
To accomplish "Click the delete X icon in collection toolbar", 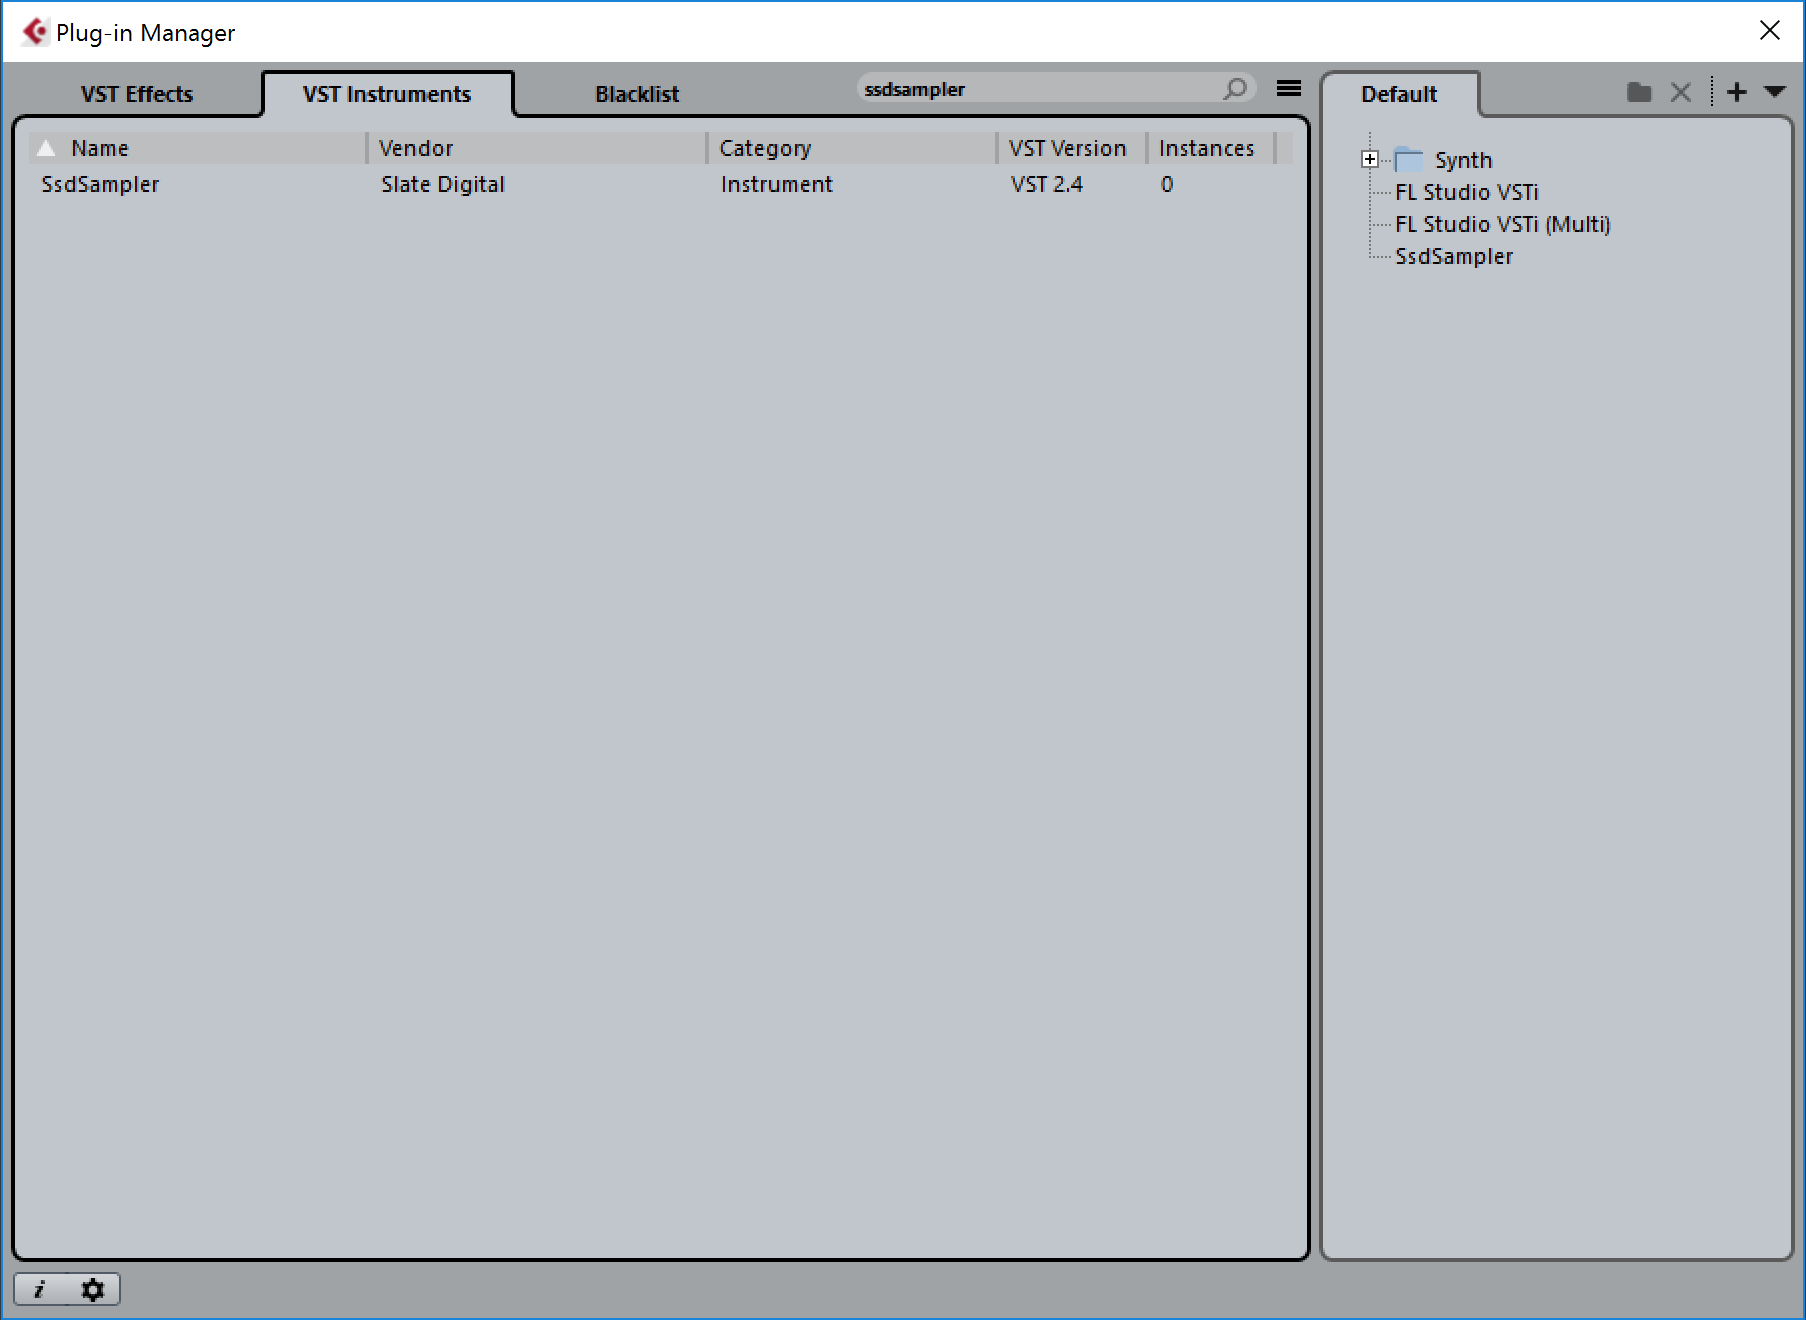I will pyautogui.click(x=1681, y=93).
